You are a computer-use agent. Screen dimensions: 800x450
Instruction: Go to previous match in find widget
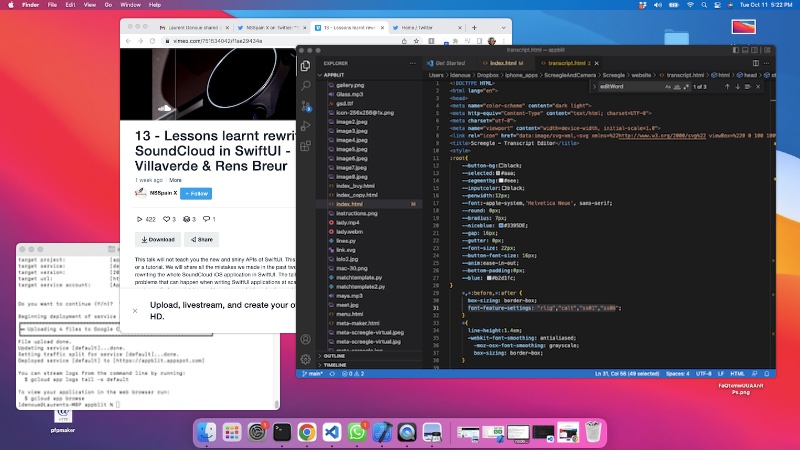[x=727, y=87]
